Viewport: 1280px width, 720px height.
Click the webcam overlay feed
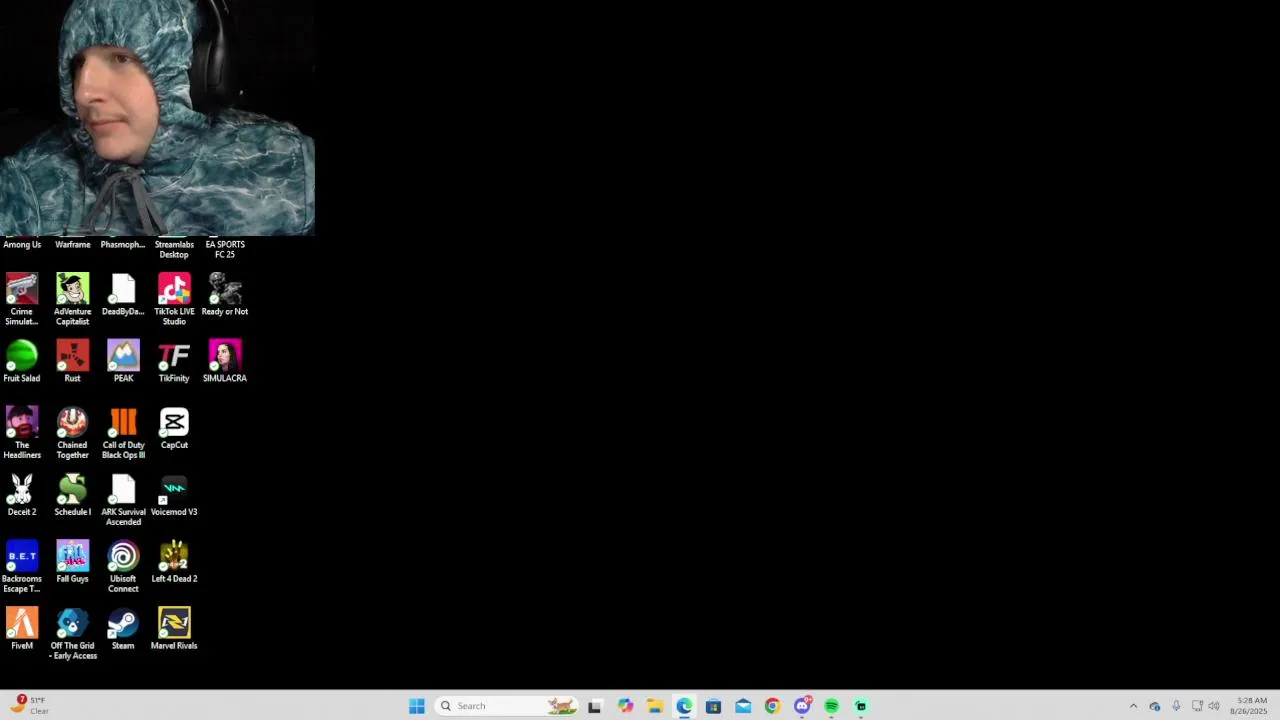pos(157,118)
